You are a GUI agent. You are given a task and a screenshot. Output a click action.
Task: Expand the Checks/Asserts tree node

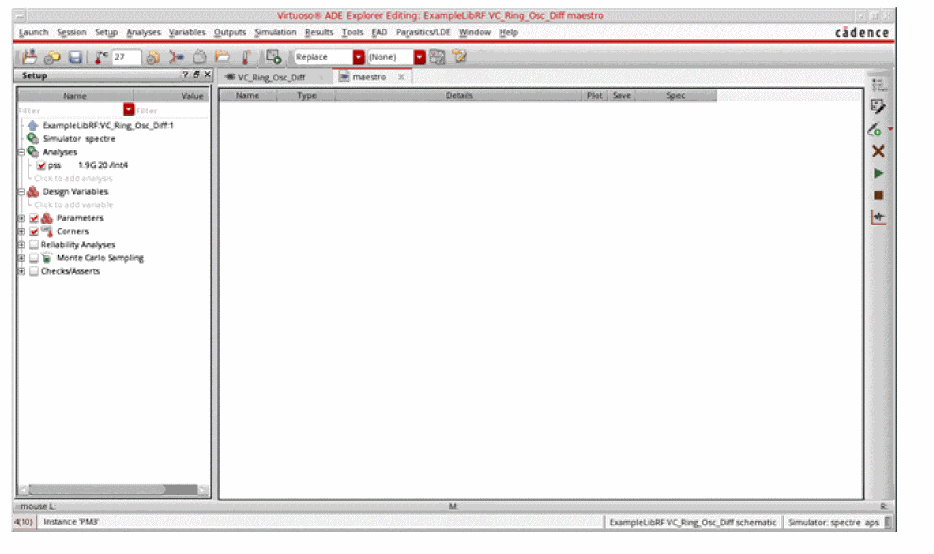(x=21, y=271)
